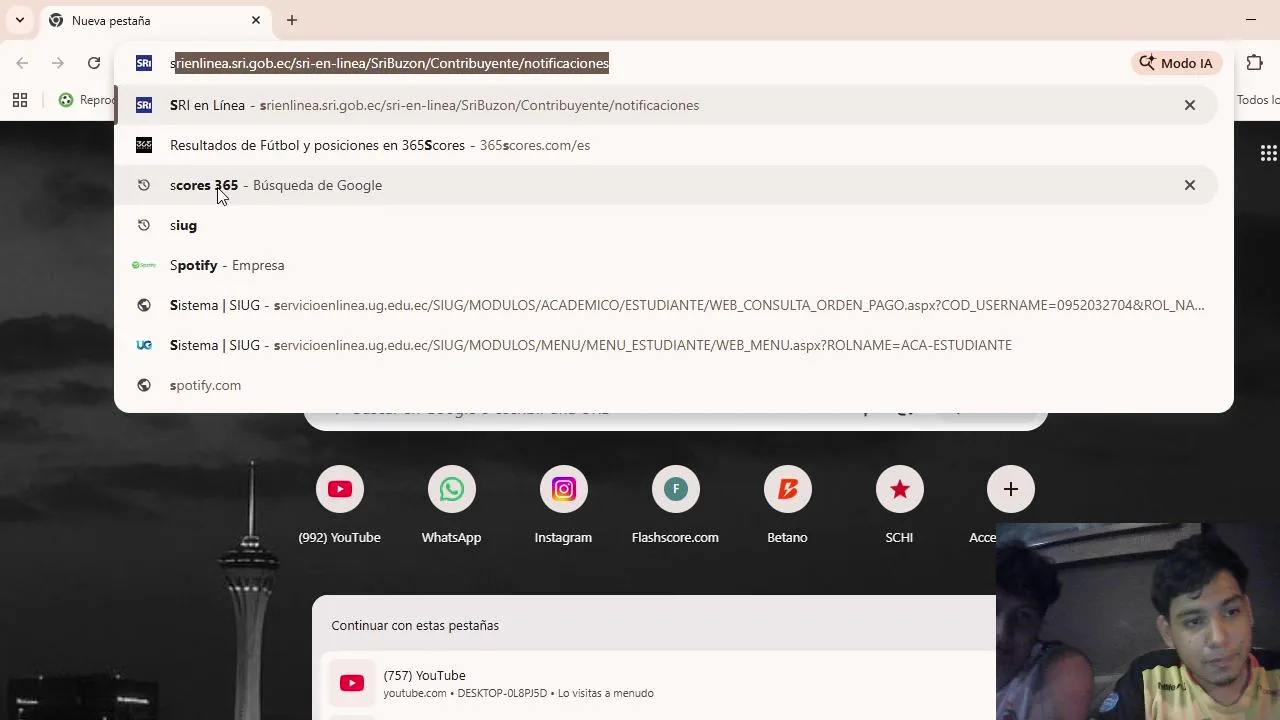Viewport: 1280px width, 720px height.
Task: Open the tab search dropdown arrow
Action: point(19,20)
